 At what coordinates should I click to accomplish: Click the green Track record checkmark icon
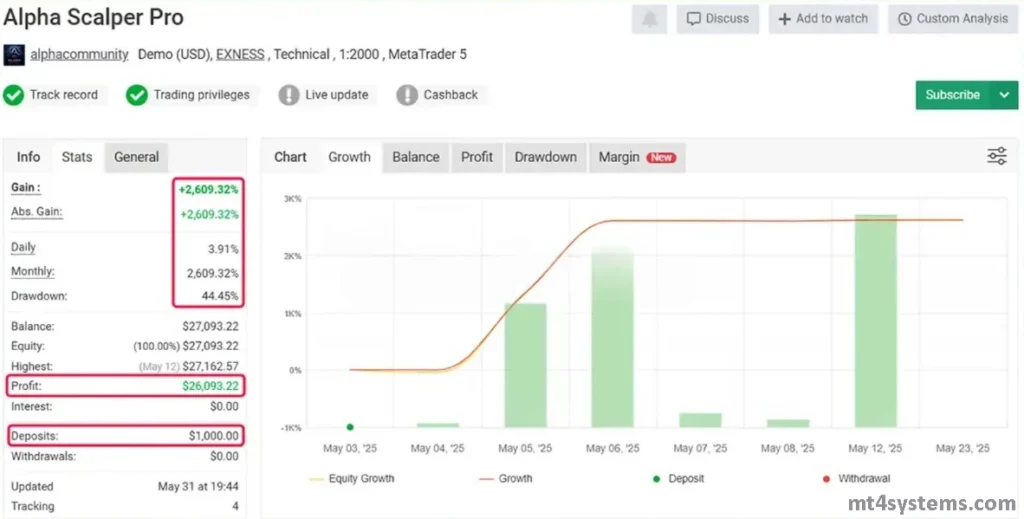[14, 95]
